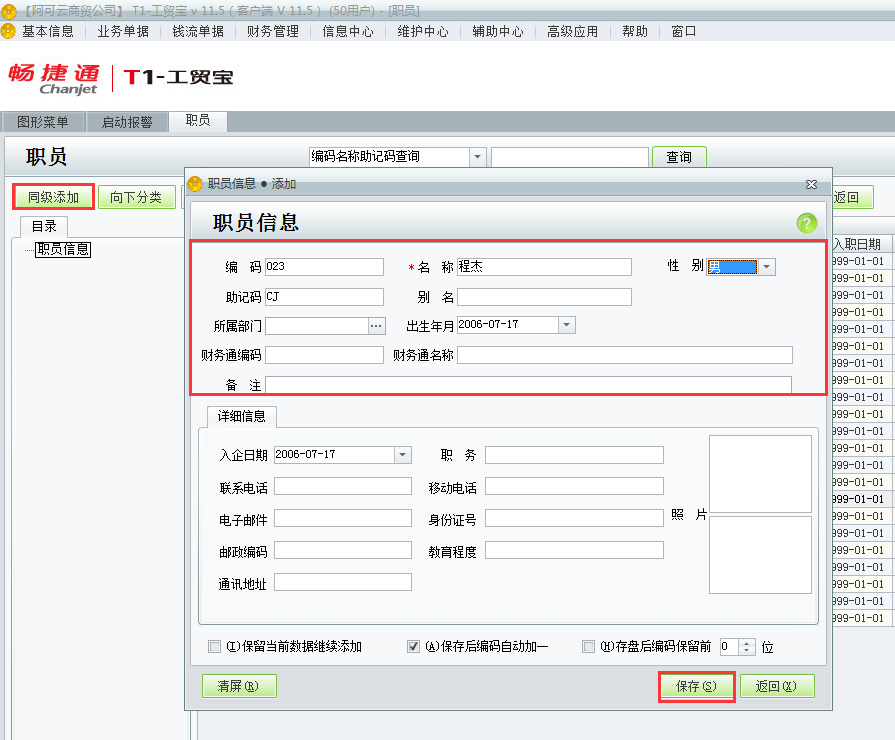Image resolution: width=895 pixels, height=740 pixels.
Task: Click the application icon in main title bar
Action: (8, 9)
